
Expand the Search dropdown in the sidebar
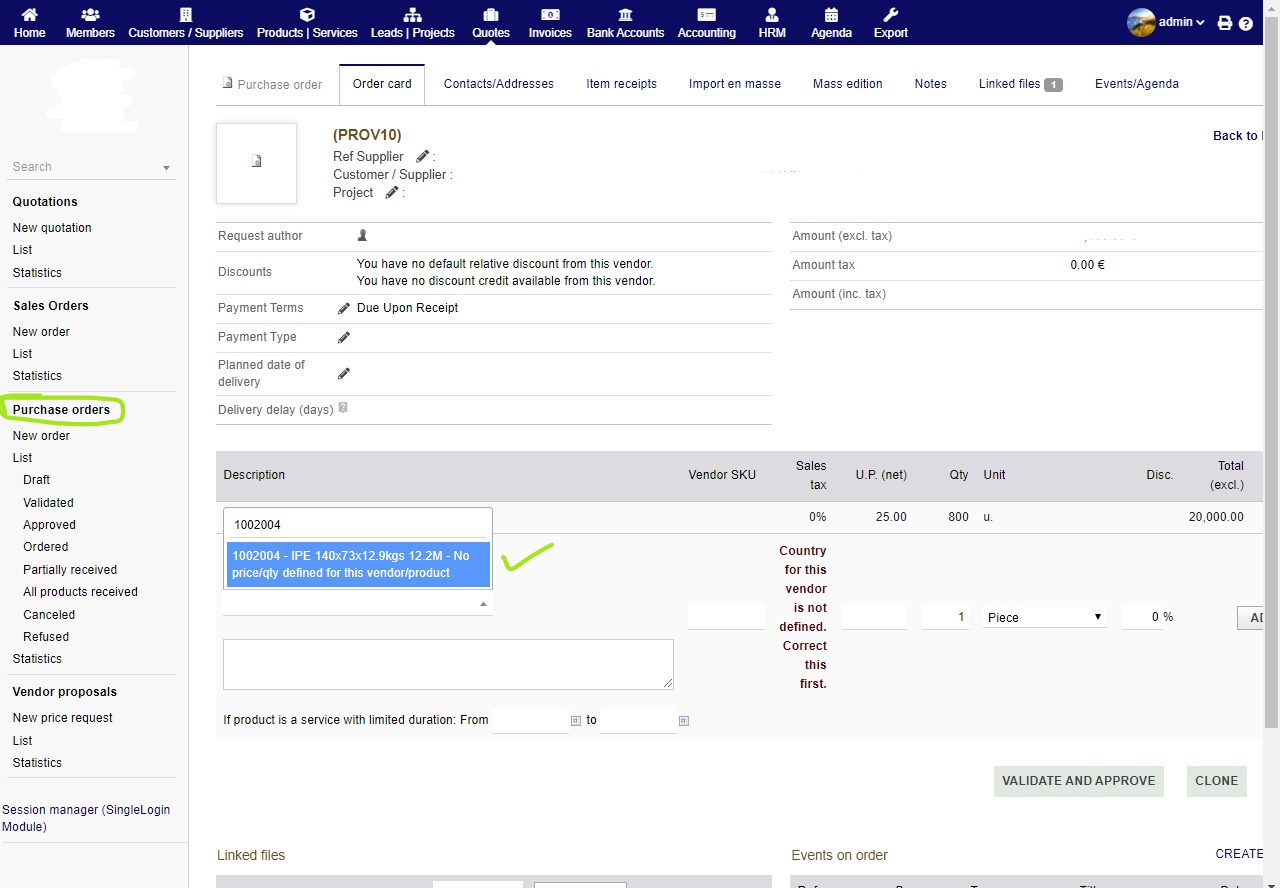[168, 166]
